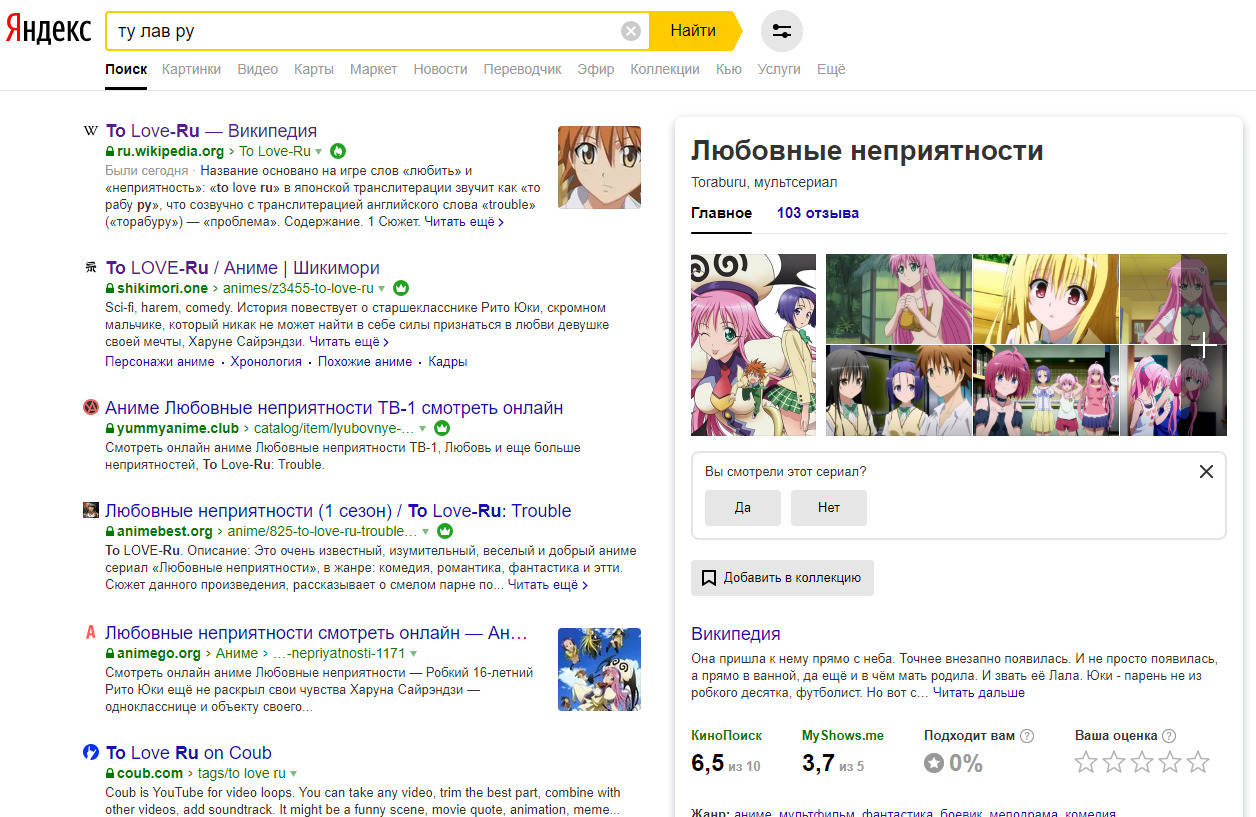
Task: Click the Yandex logo
Action: (48, 30)
